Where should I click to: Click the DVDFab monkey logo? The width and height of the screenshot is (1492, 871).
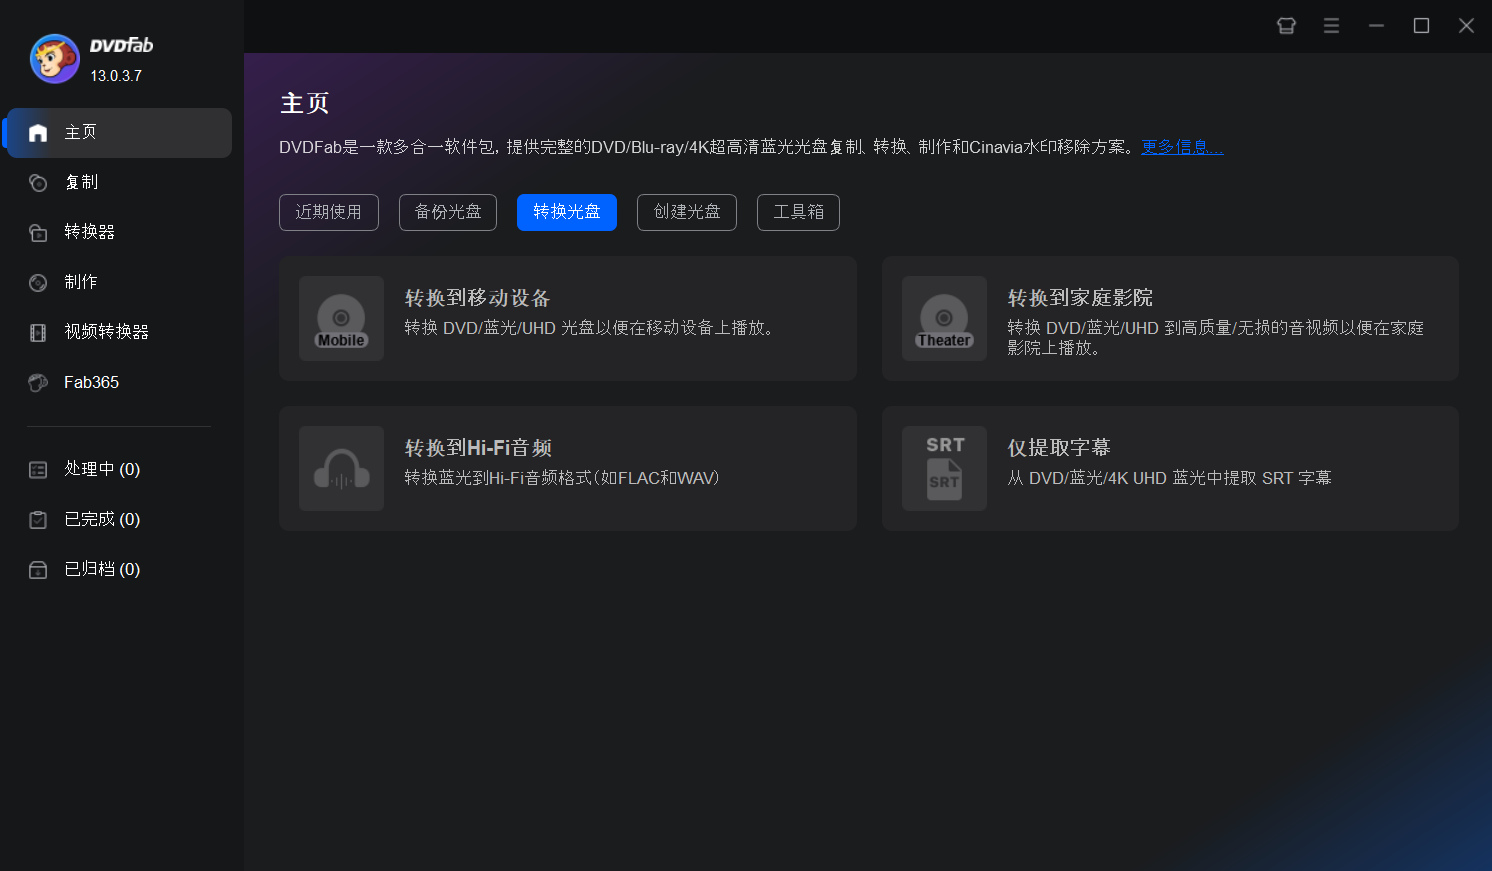pyautogui.click(x=55, y=59)
